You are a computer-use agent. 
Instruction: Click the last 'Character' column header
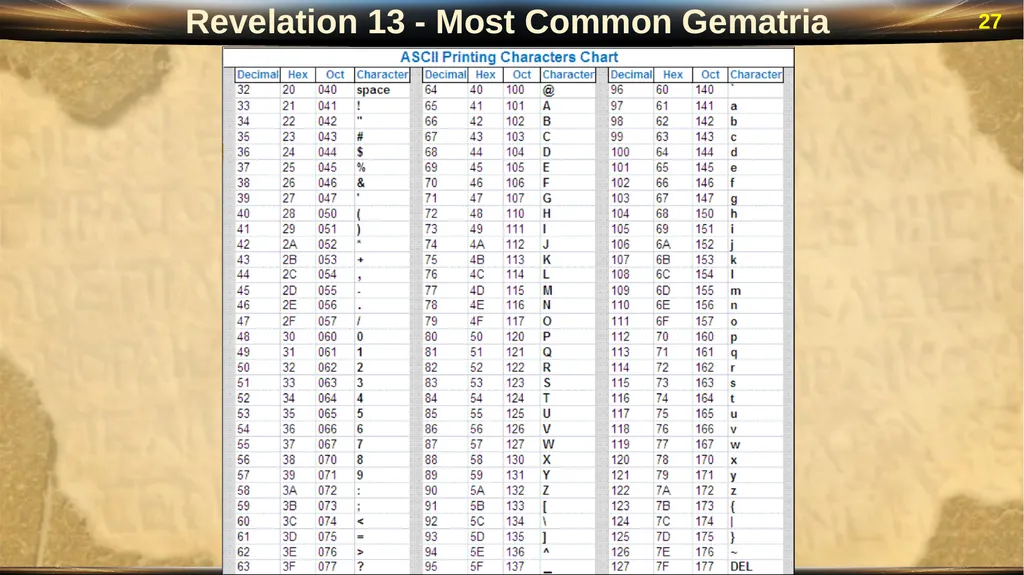coord(756,74)
